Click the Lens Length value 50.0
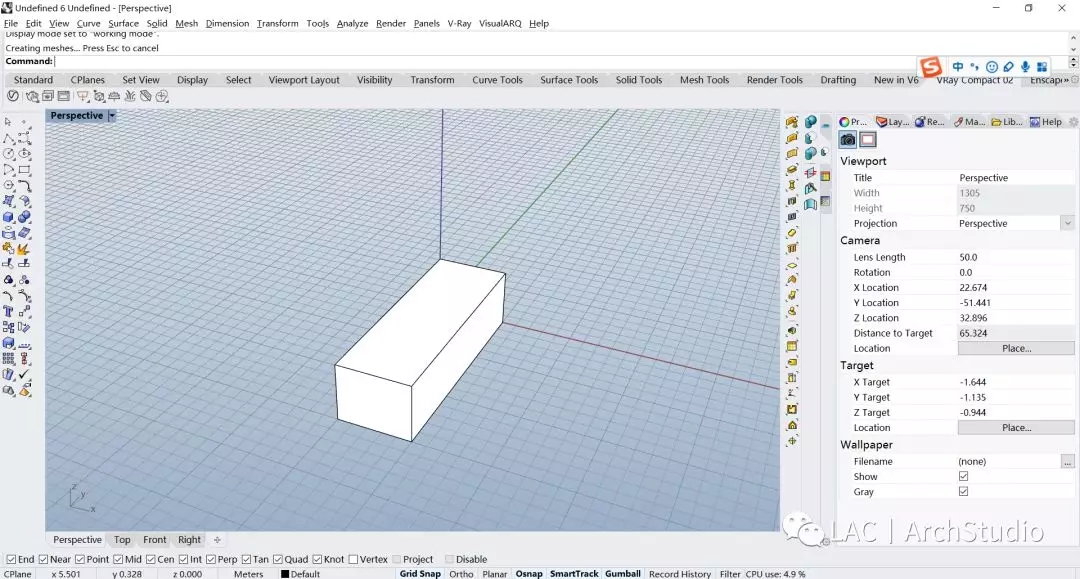 pyautogui.click(x=968, y=257)
